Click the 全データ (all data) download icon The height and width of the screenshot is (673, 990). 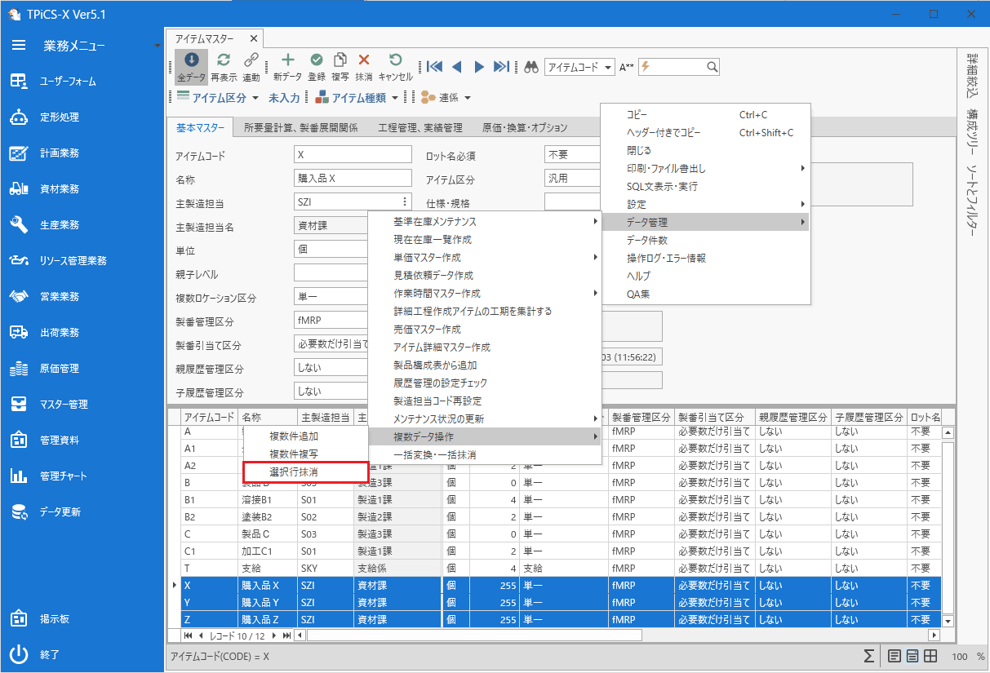click(191, 62)
